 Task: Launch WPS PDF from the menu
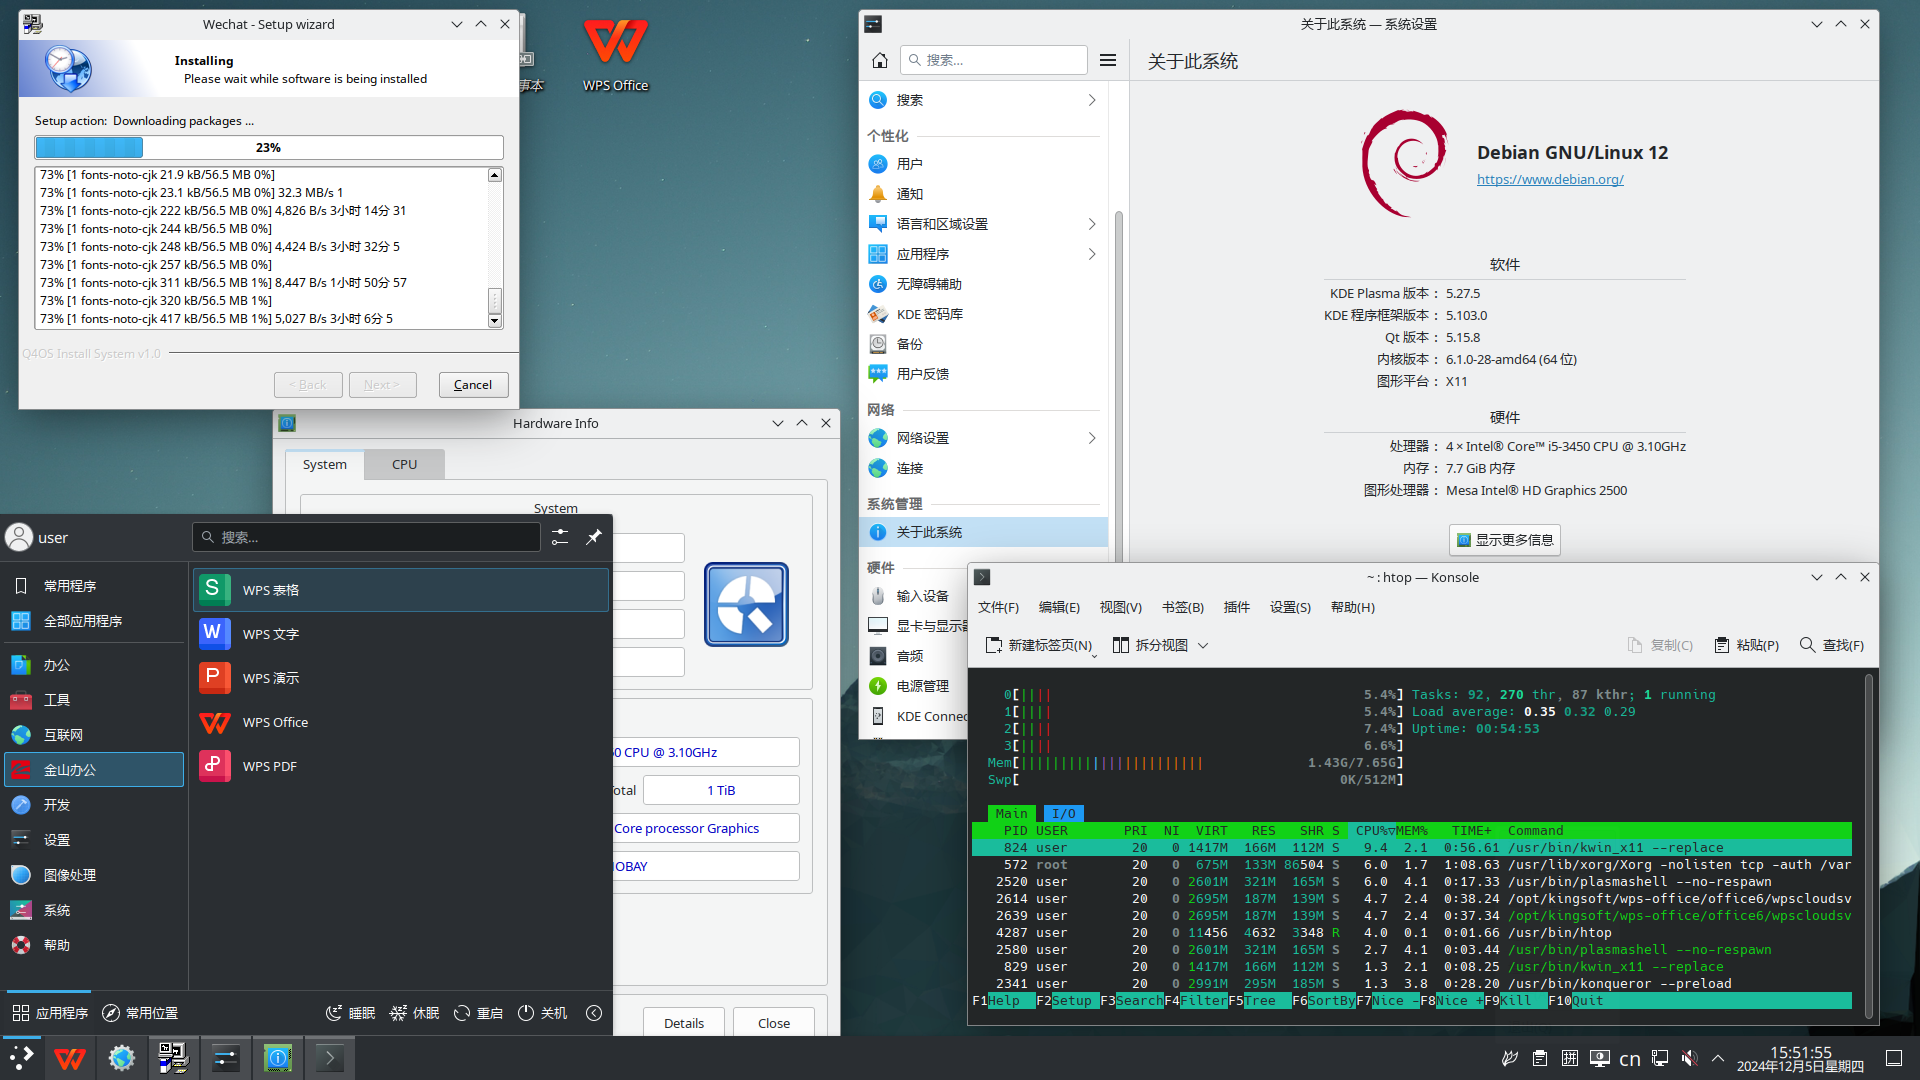tap(400, 766)
